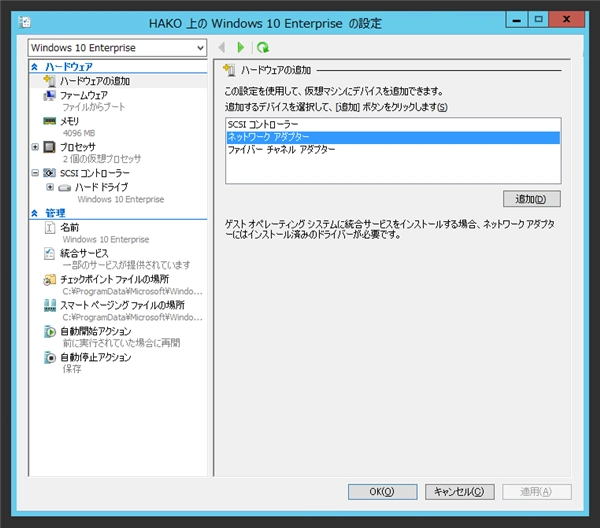Image resolution: width=600 pixels, height=528 pixels.
Task: Click the 4096 MB memory value text
Action: 79,133
